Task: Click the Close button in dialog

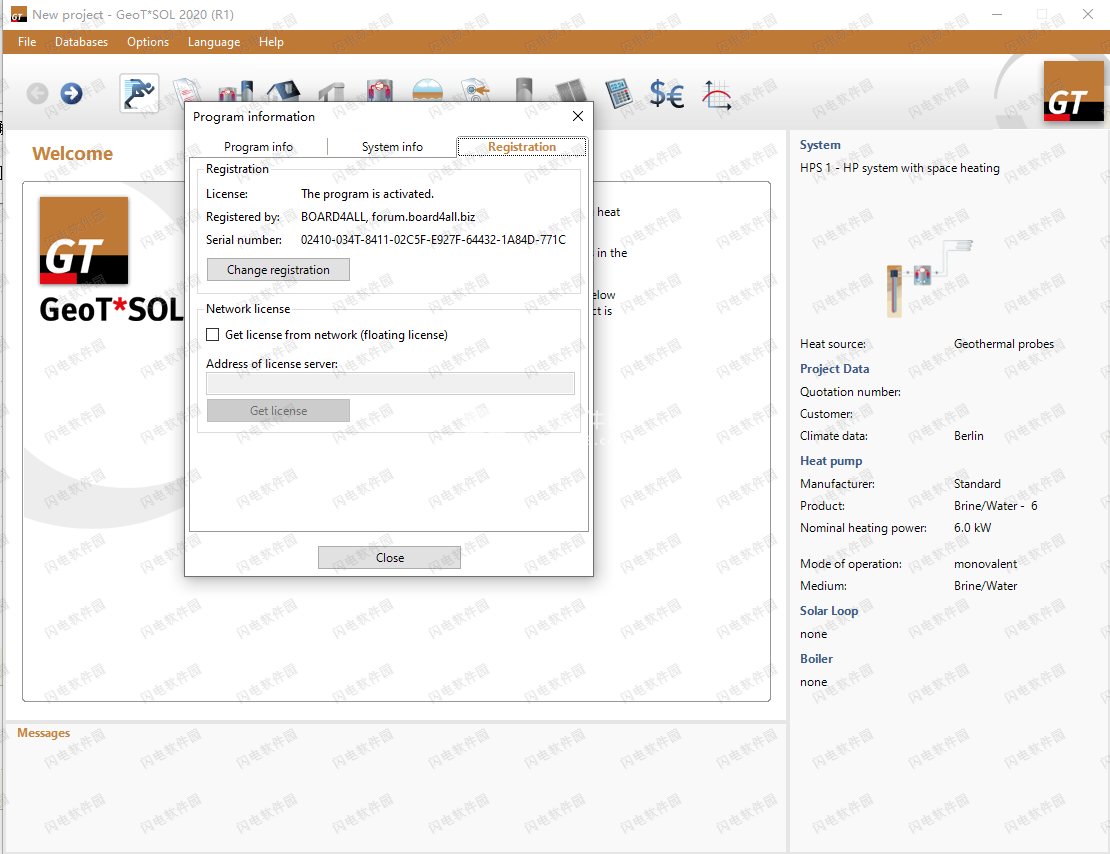Action: (x=389, y=558)
